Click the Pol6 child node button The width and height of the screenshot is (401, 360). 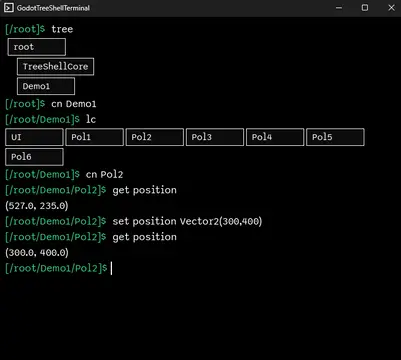coord(34,157)
